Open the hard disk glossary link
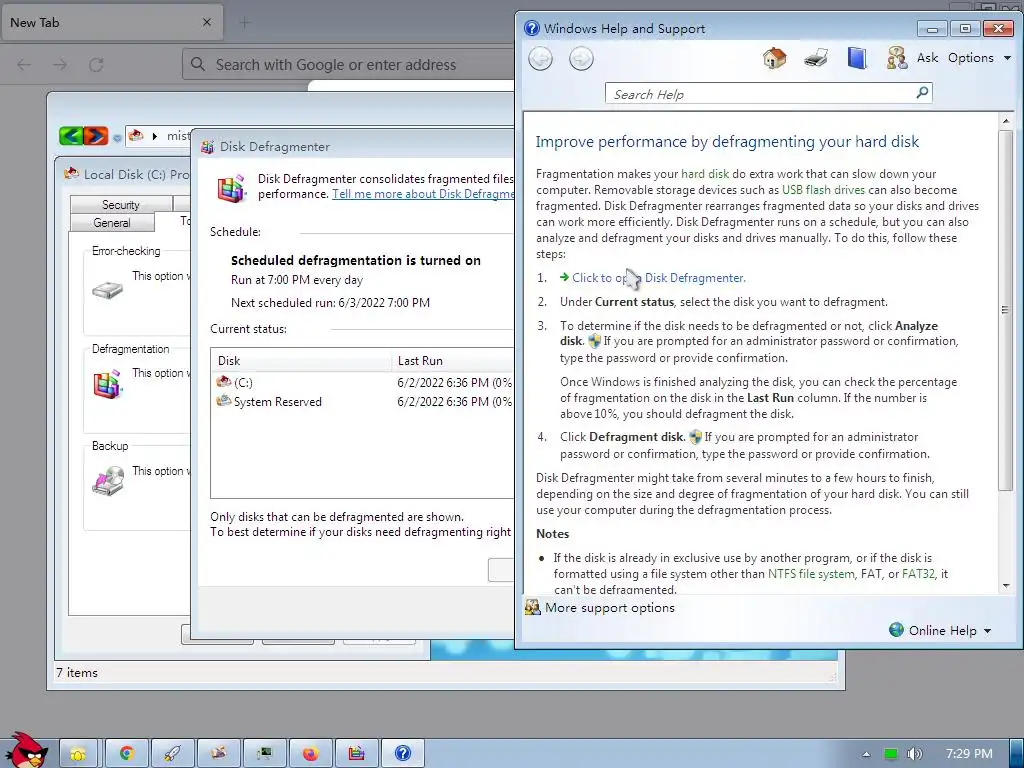The width and height of the screenshot is (1024, 768). (x=705, y=174)
